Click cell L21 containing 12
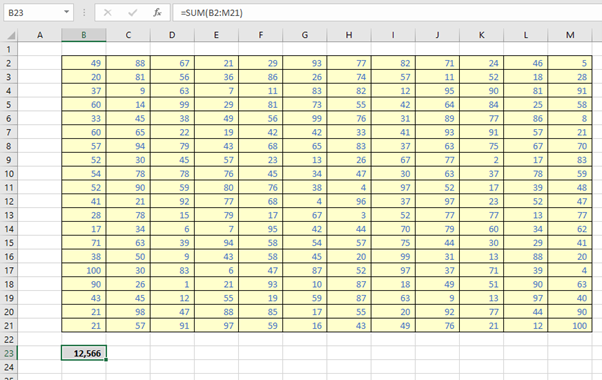Screen dimensions: 602x380 526,325
